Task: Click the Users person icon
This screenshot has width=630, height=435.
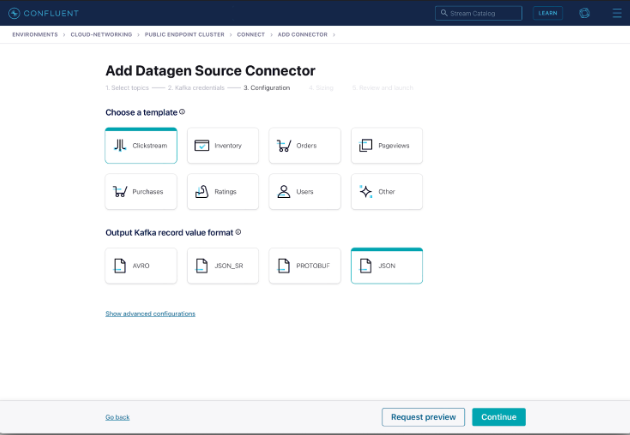Action: click(x=284, y=192)
